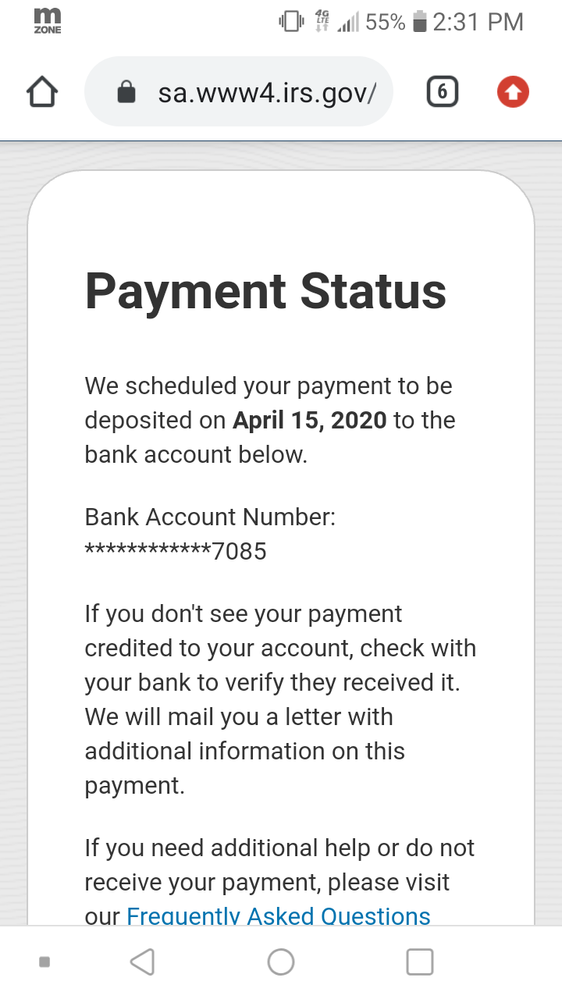Tap the masked account number ending 7085
The image size is (562, 999).
(176, 550)
